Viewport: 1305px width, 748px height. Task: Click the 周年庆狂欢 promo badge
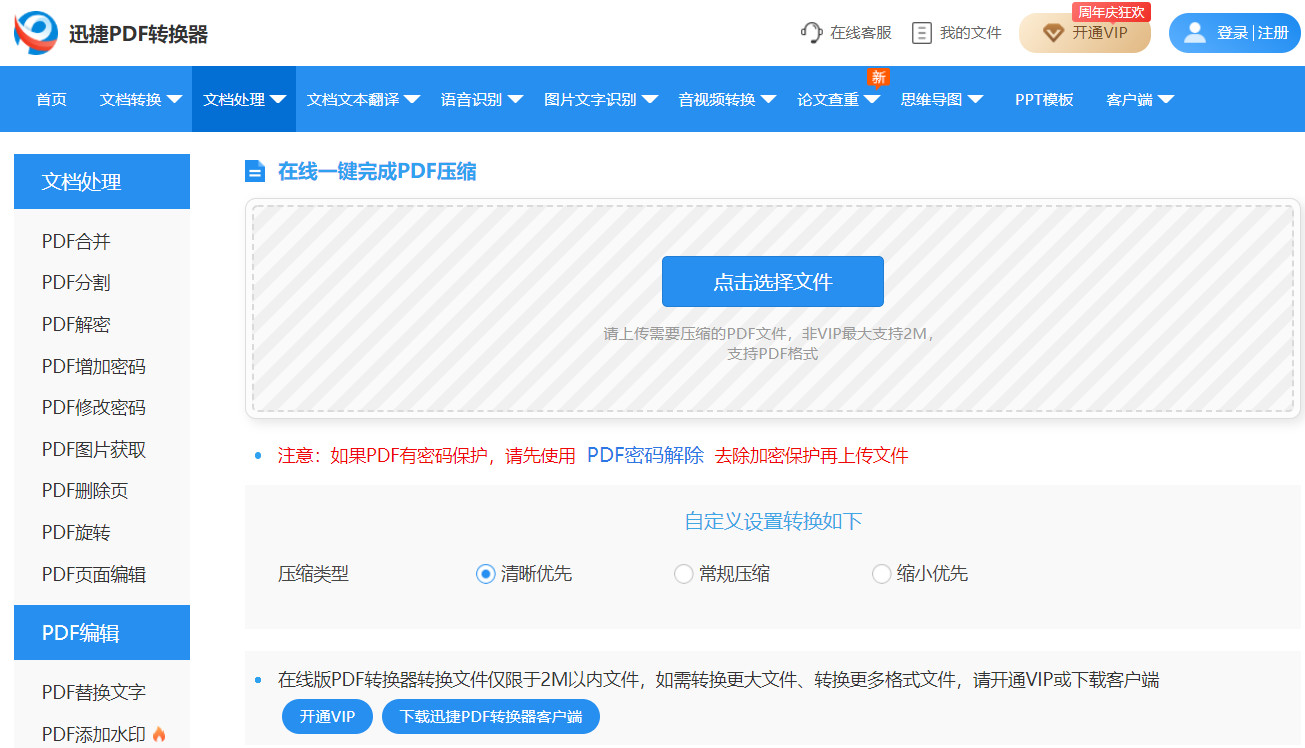1111,12
